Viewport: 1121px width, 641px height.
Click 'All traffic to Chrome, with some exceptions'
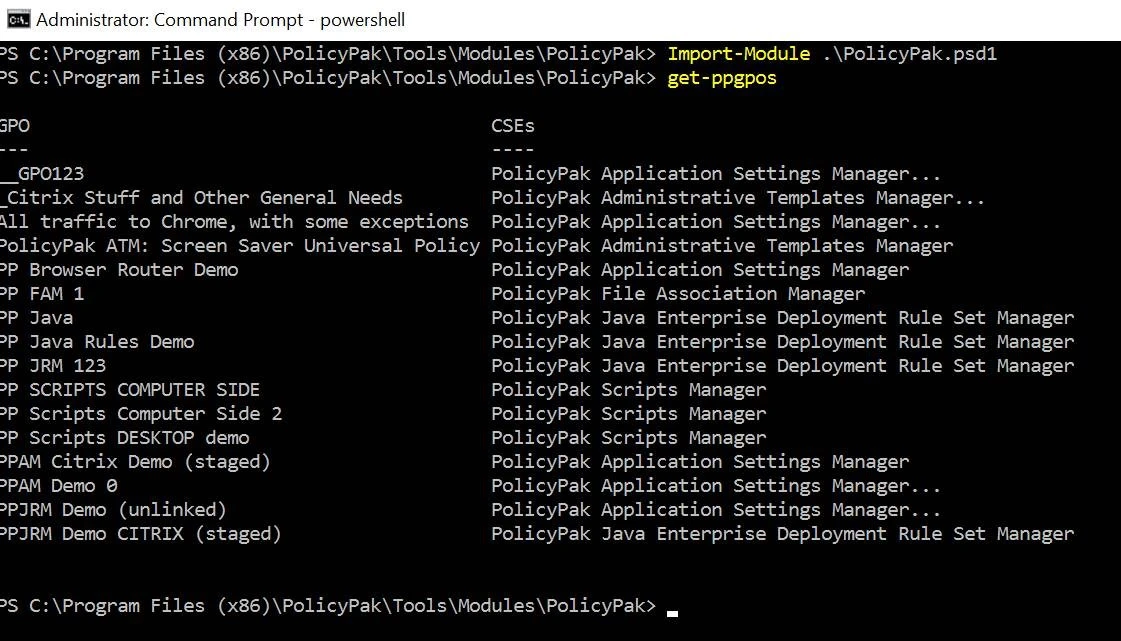click(234, 222)
